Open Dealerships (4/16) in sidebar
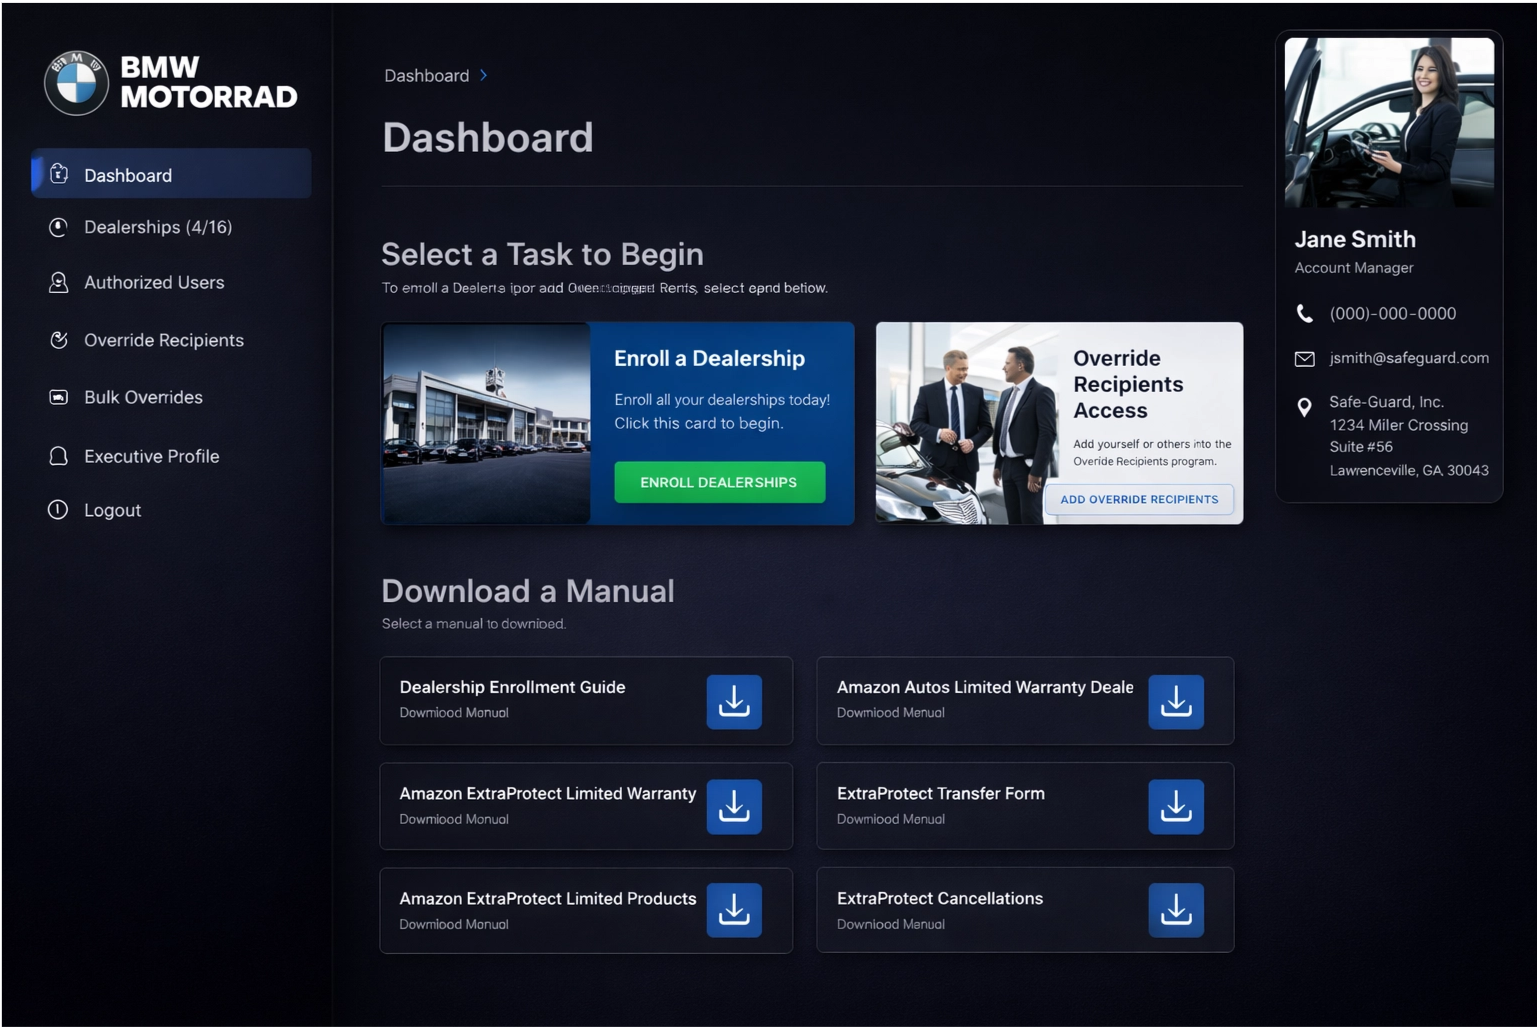The height and width of the screenshot is (1028, 1537). [158, 227]
